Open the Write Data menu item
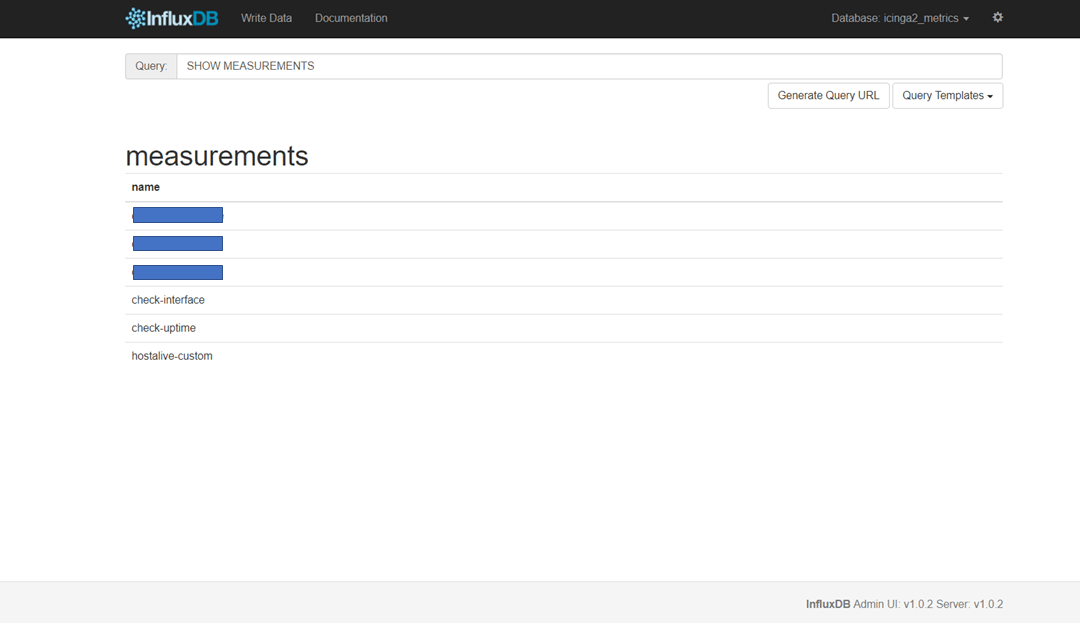 click(x=267, y=19)
